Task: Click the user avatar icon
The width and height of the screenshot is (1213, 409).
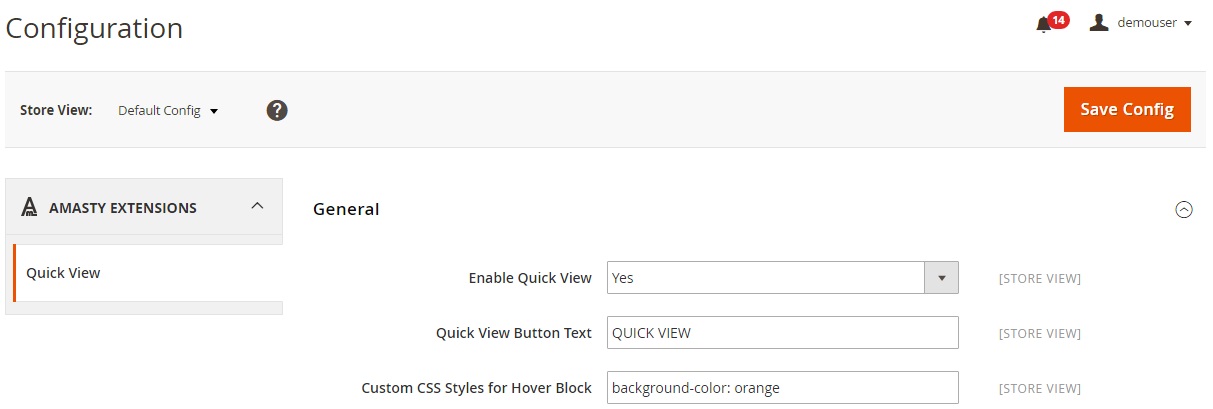Action: point(1099,22)
